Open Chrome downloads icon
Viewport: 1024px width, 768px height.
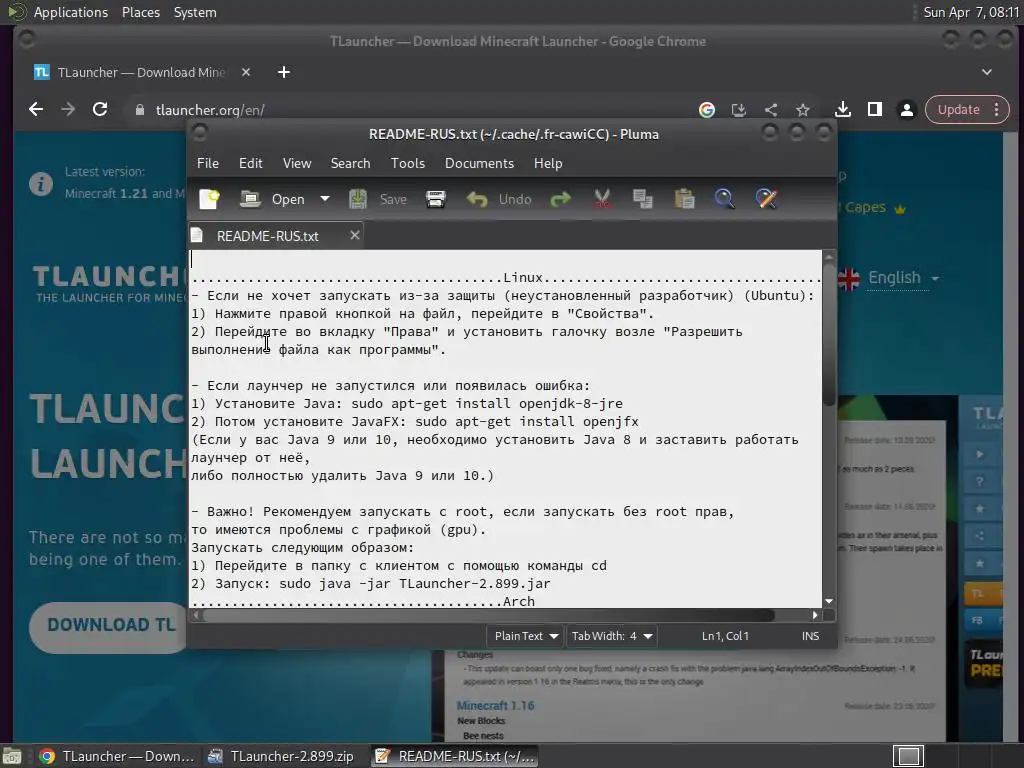[x=843, y=110]
